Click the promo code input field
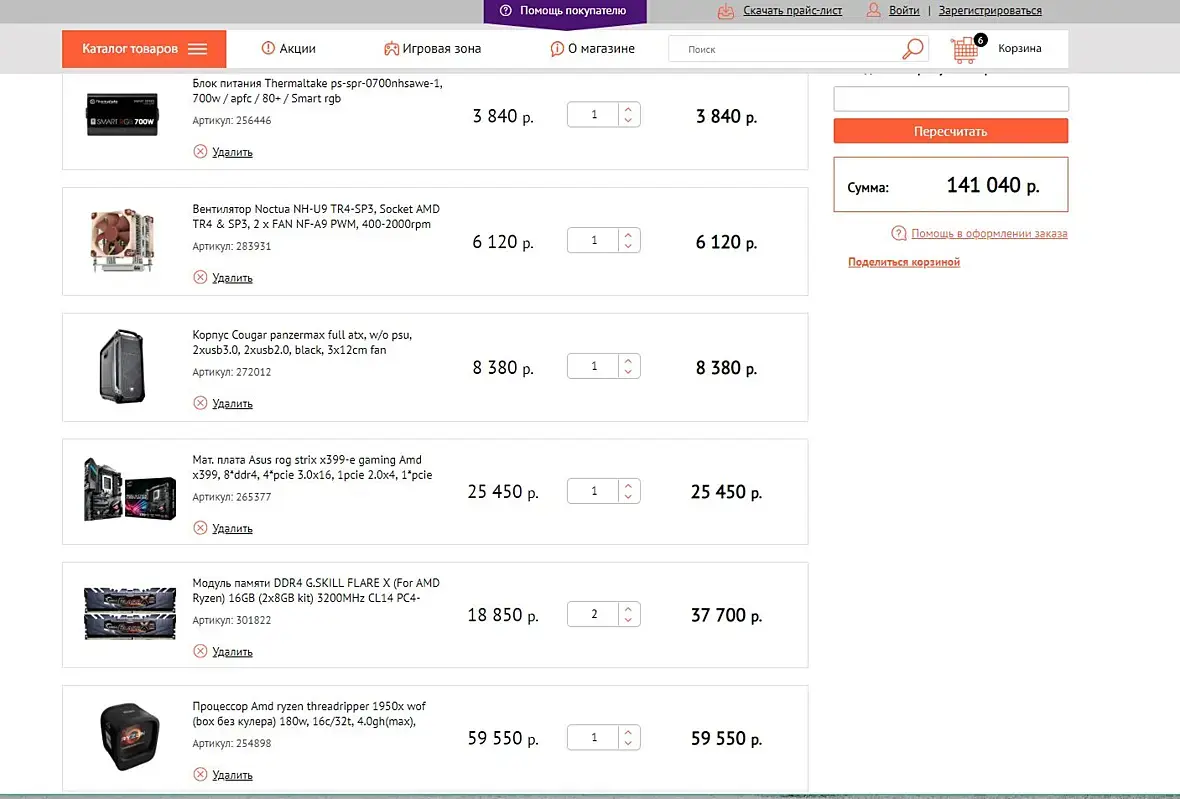 tap(950, 99)
